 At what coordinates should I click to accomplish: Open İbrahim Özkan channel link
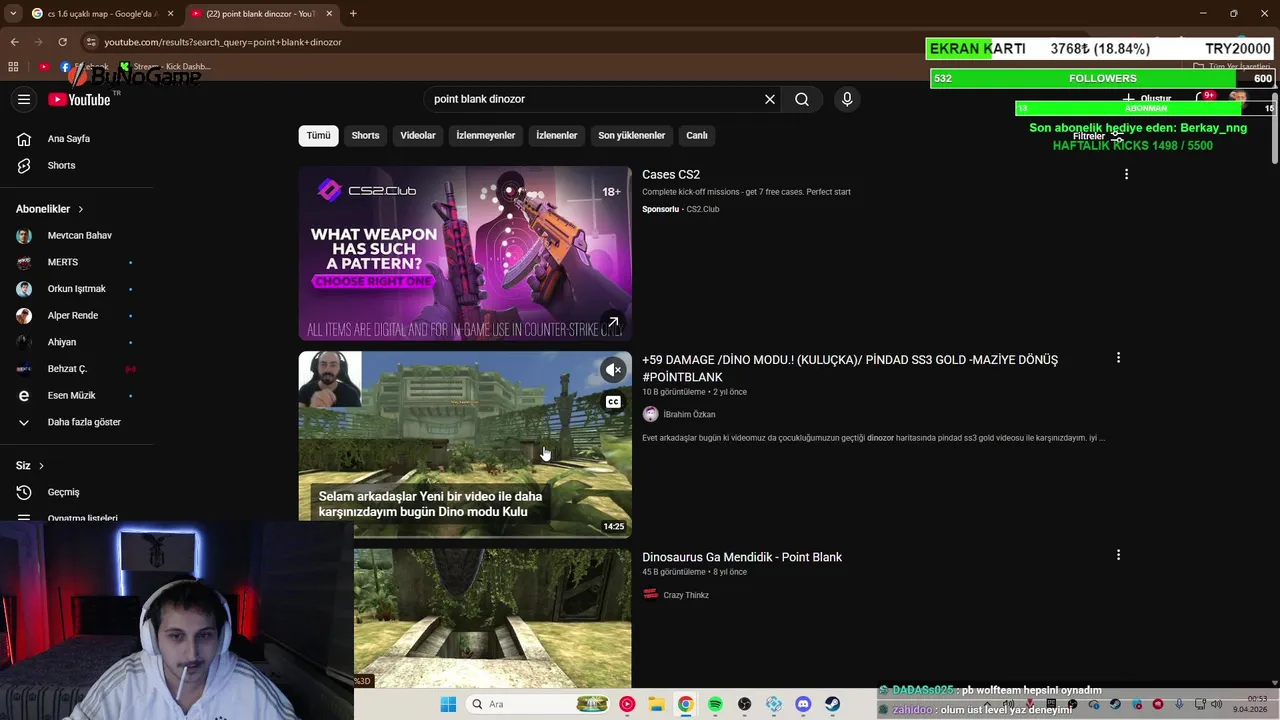click(x=689, y=414)
